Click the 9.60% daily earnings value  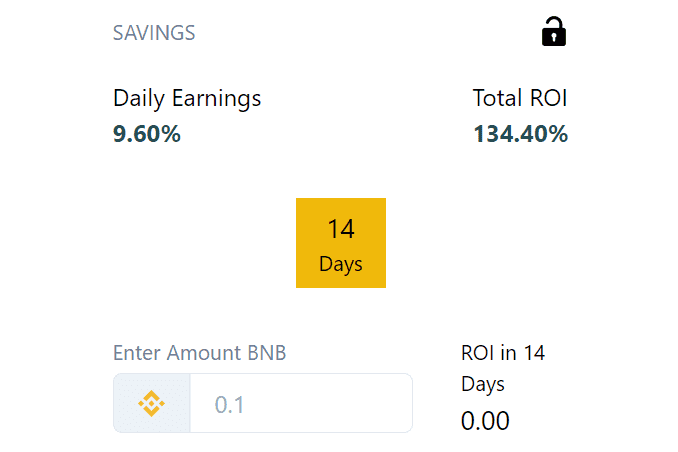pyautogui.click(x=147, y=134)
